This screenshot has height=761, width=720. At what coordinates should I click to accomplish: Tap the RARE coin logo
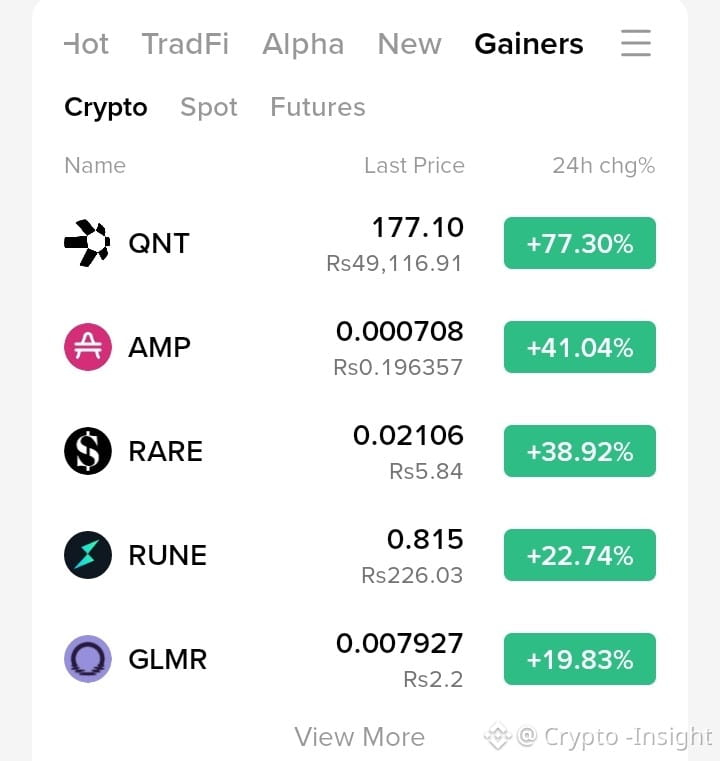pos(88,451)
